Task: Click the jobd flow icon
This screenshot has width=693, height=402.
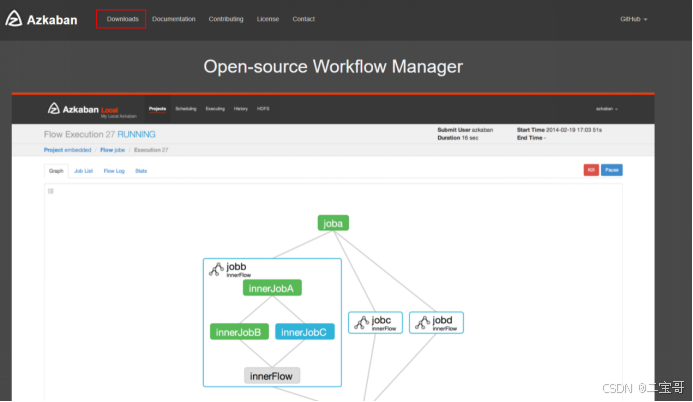Action: coord(422,322)
